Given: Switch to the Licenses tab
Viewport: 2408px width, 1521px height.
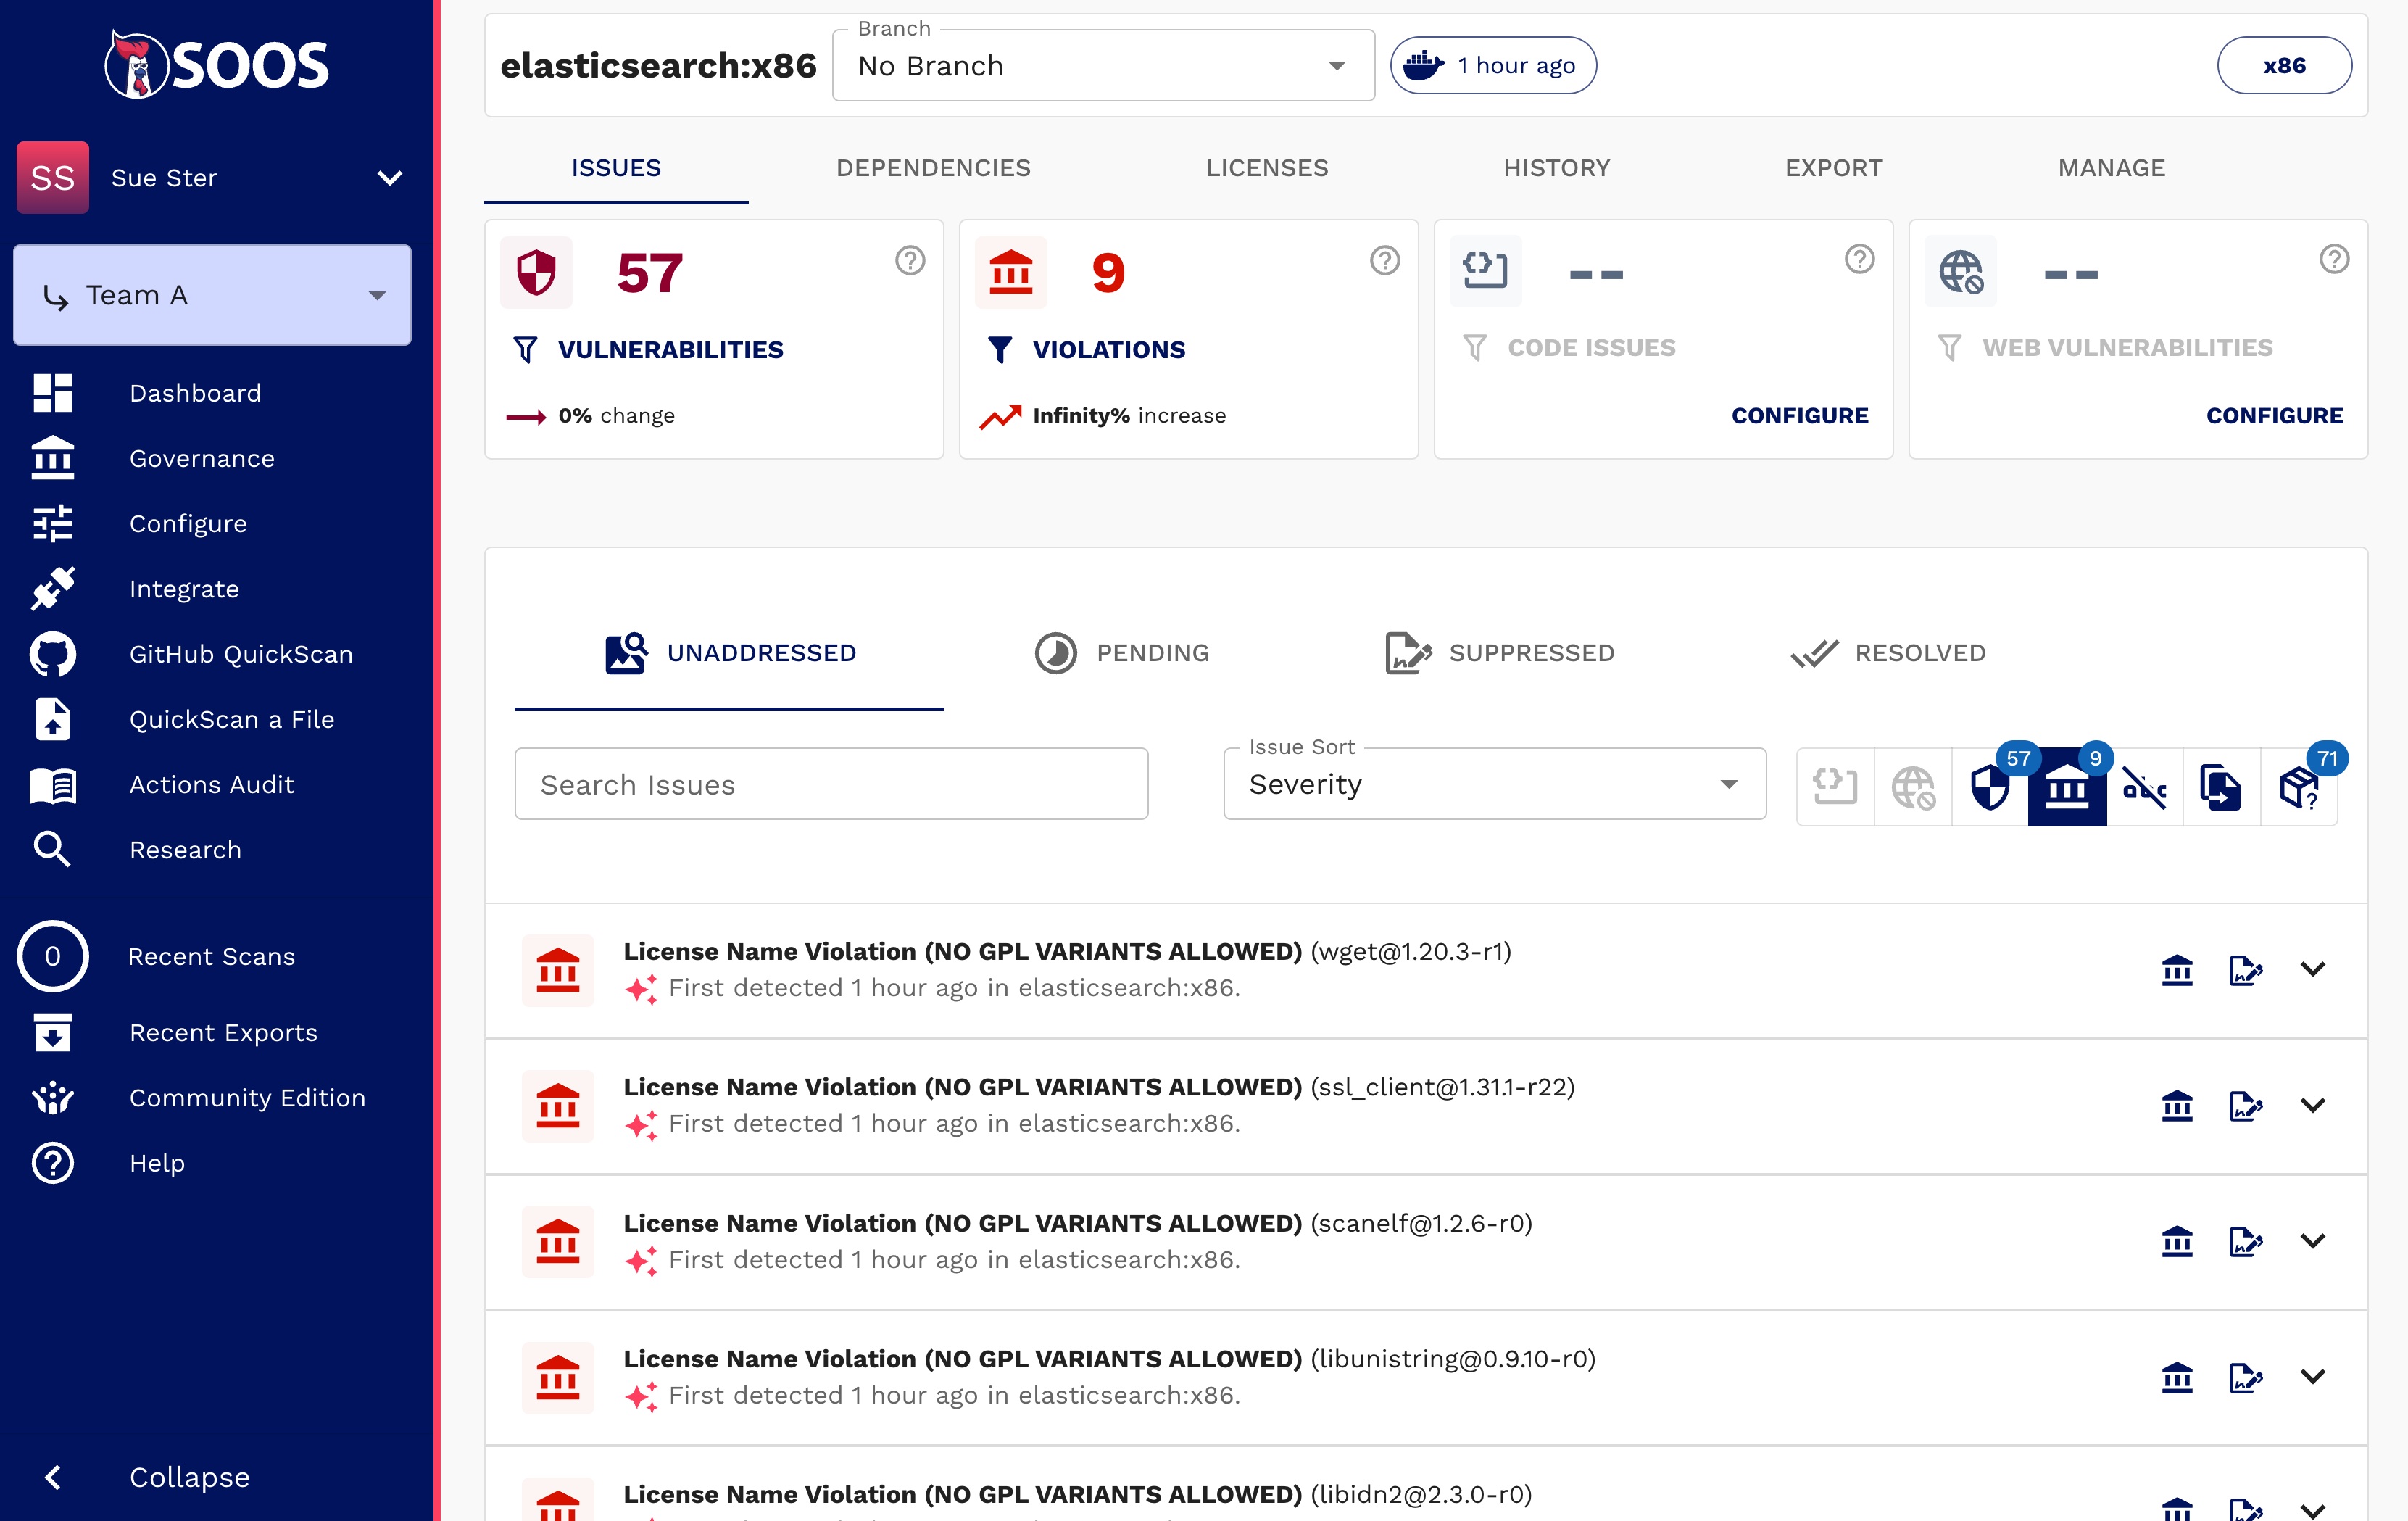Looking at the screenshot, I should (1267, 168).
